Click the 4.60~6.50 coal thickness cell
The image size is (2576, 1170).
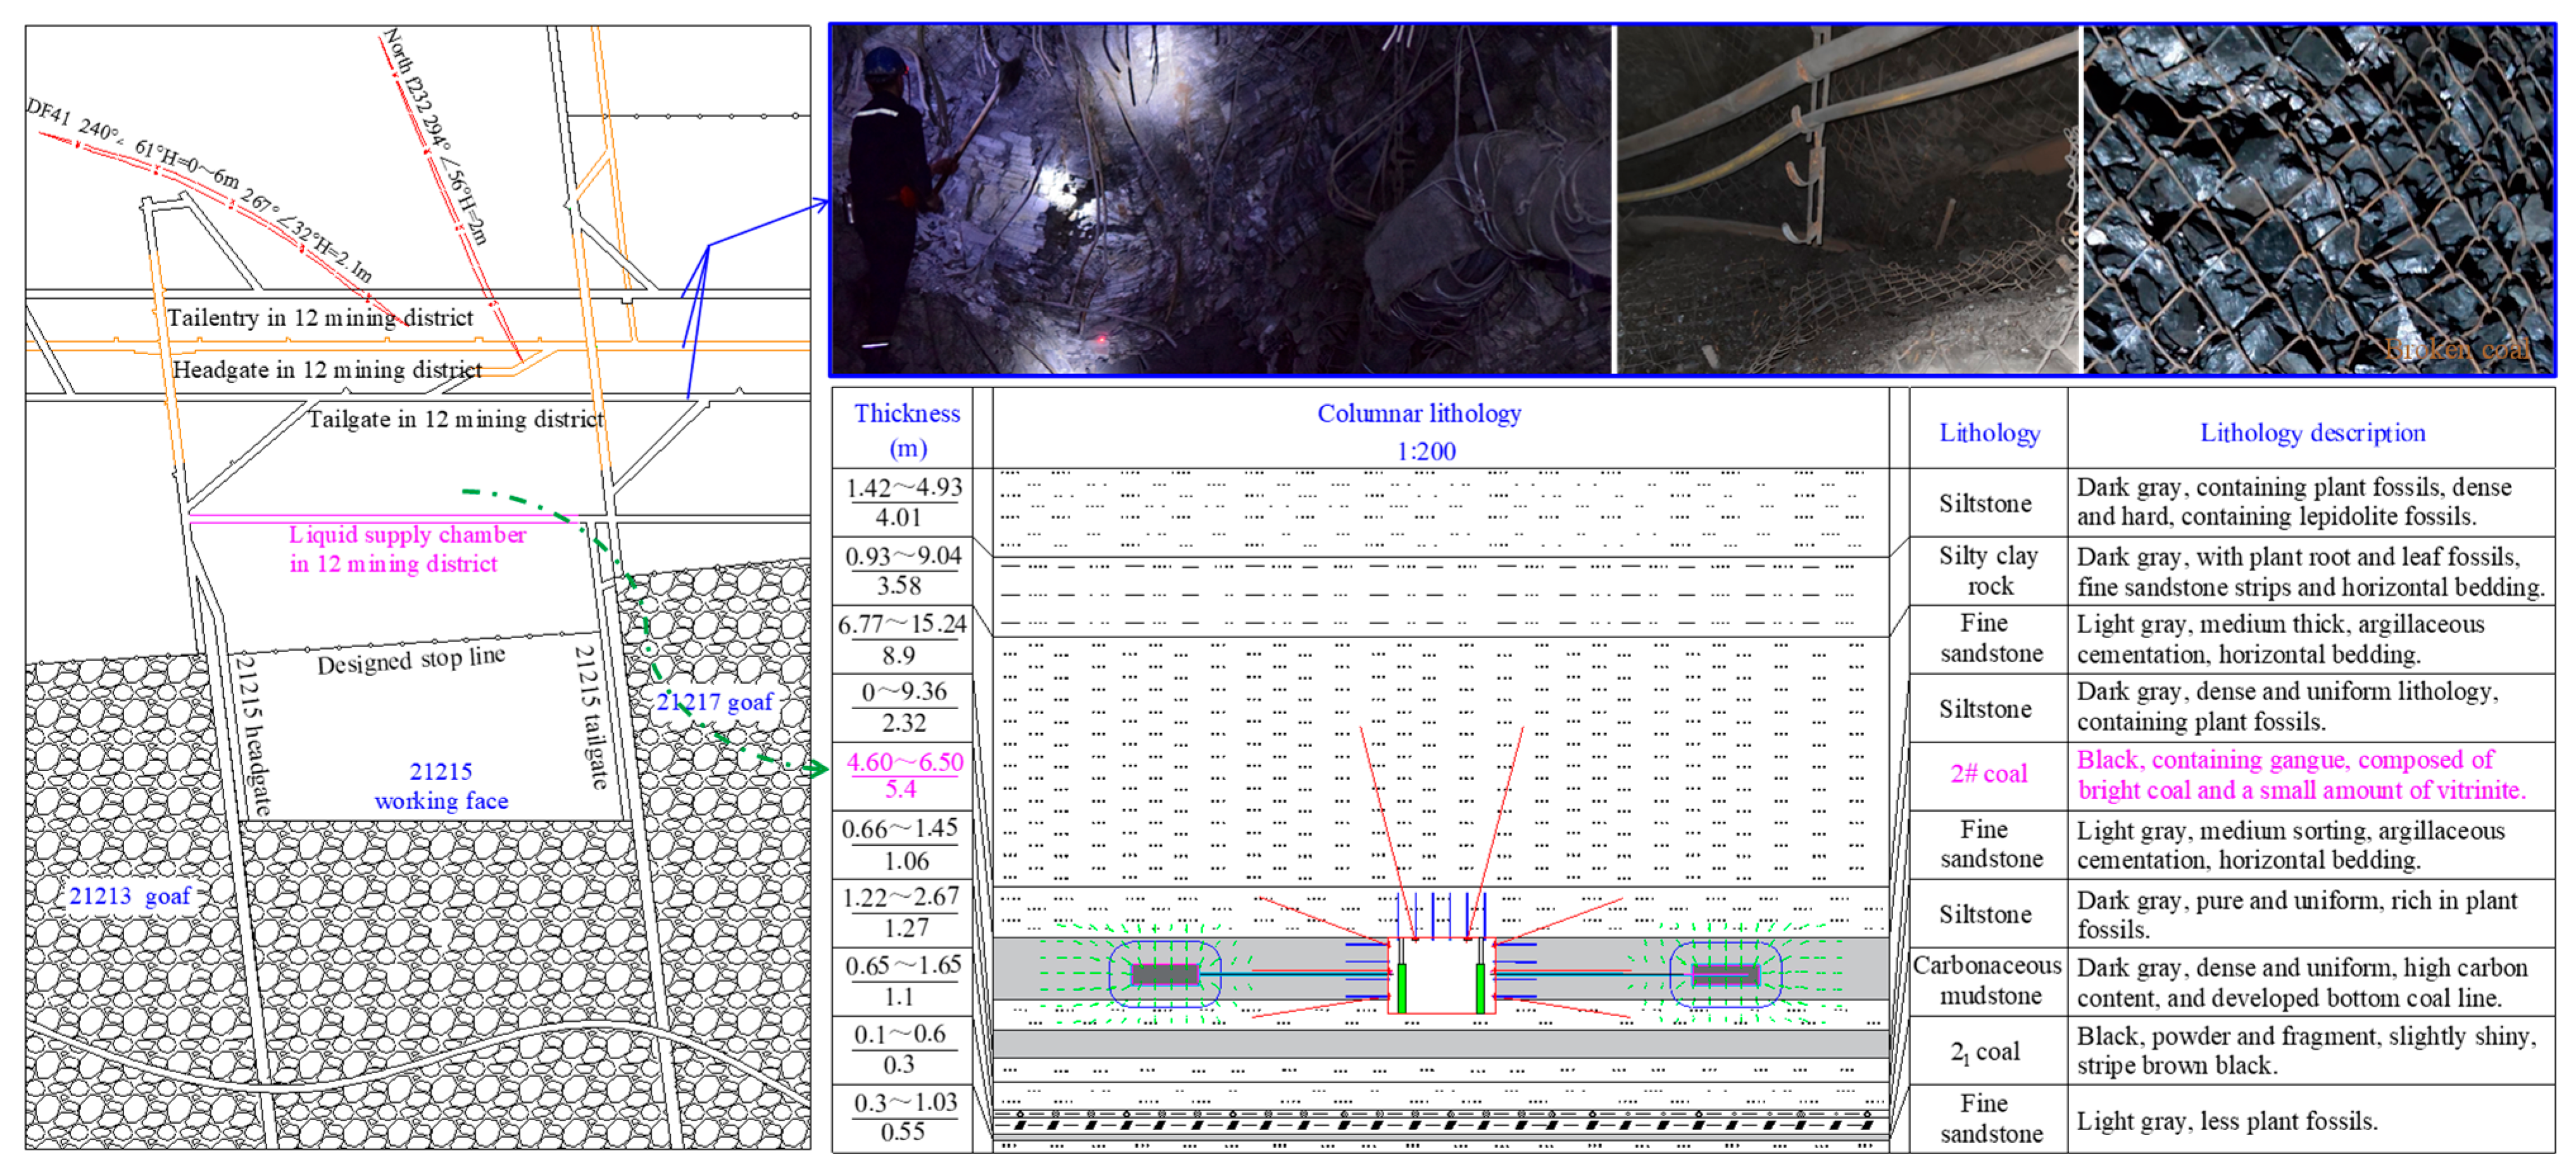[x=903, y=775]
